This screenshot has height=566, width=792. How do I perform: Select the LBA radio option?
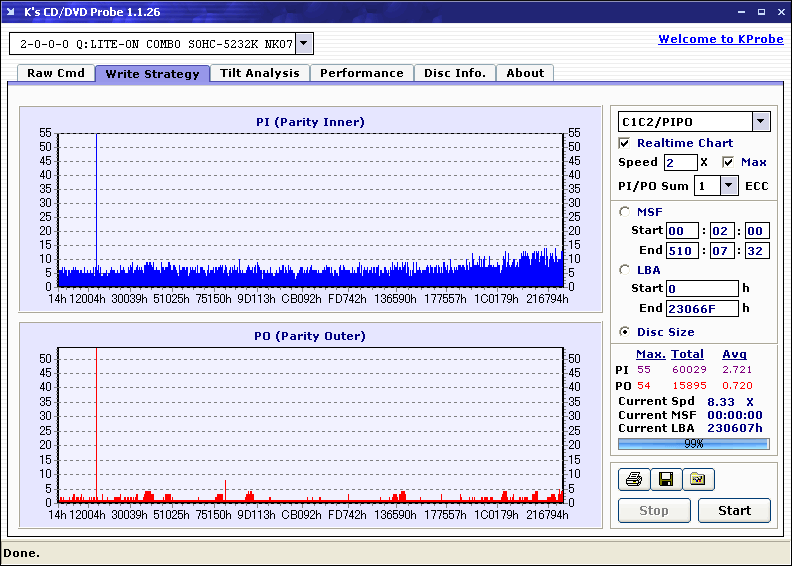(625, 269)
